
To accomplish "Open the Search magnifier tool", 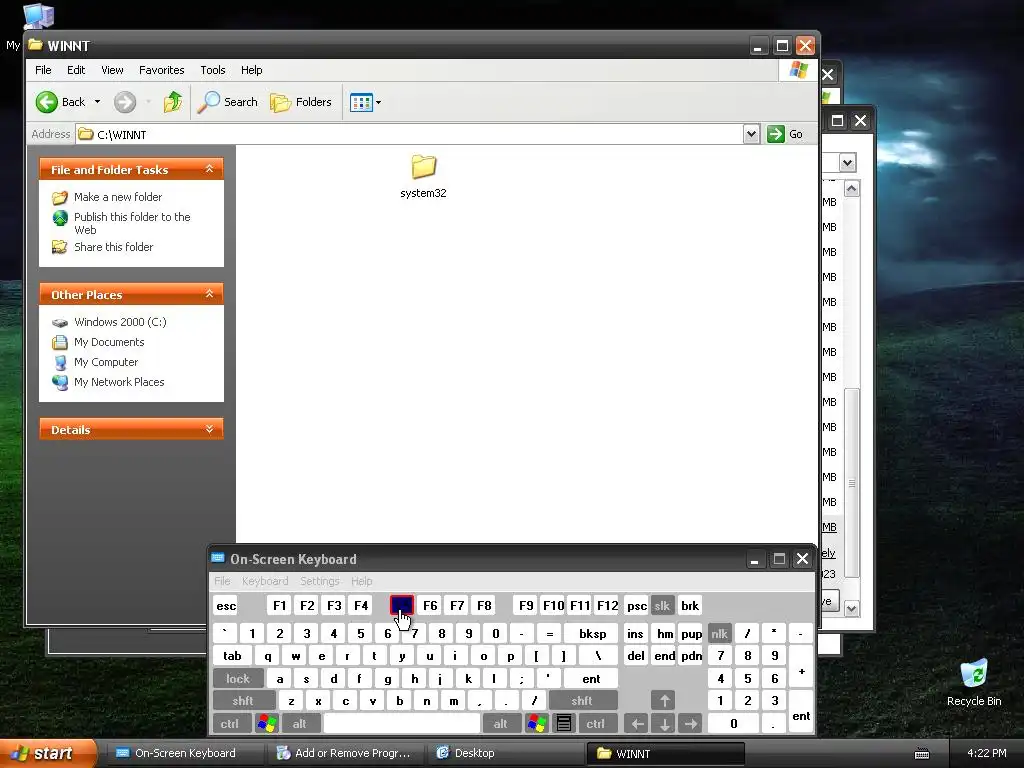I will click(227, 102).
